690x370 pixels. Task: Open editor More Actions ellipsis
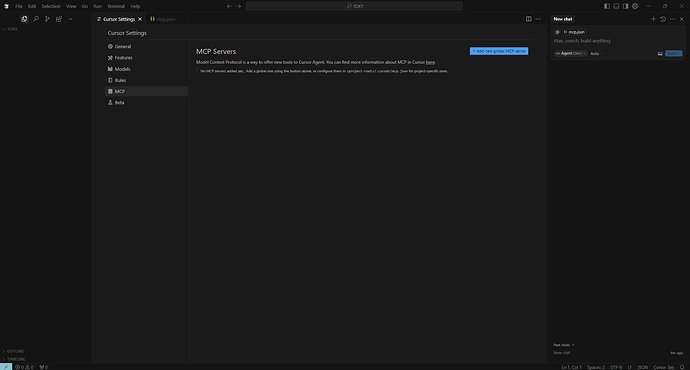tap(538, 19)
